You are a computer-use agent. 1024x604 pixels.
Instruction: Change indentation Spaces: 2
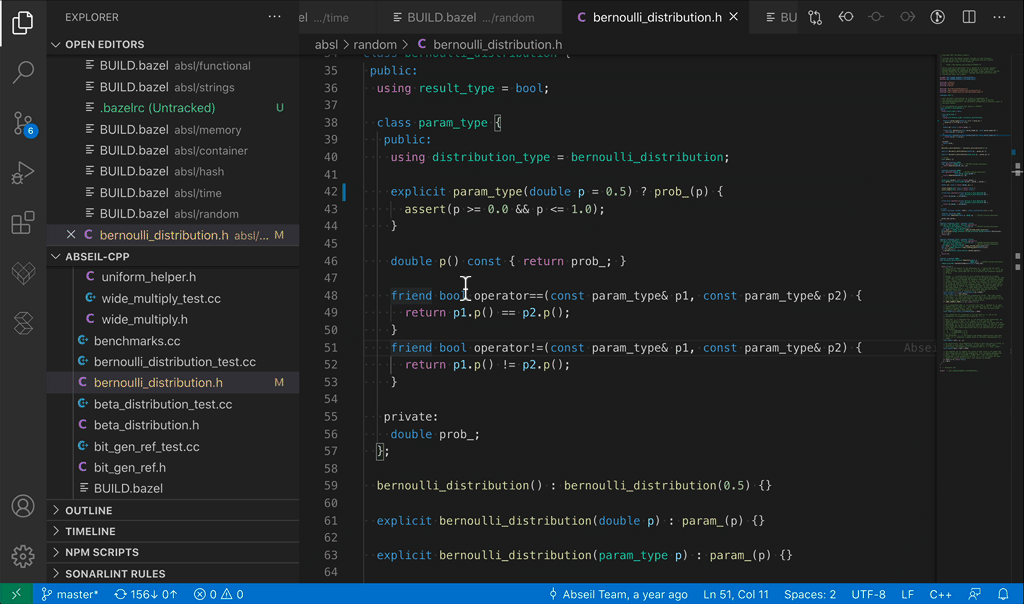[x=810, y=594]
